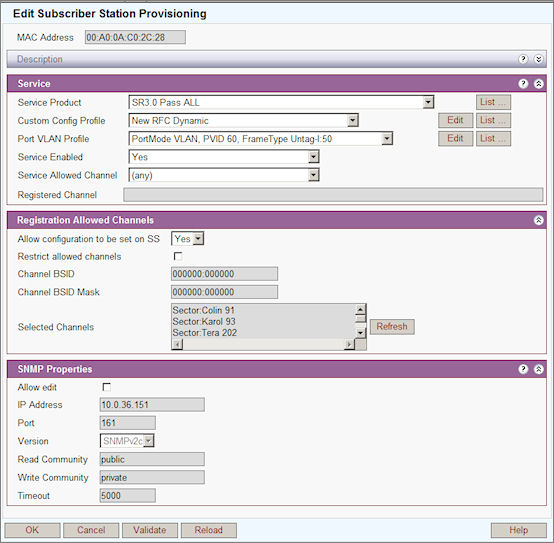Refresh the Selected Channels list
The width and height of the screenshot is (554, 543).
tap(392, 326)
